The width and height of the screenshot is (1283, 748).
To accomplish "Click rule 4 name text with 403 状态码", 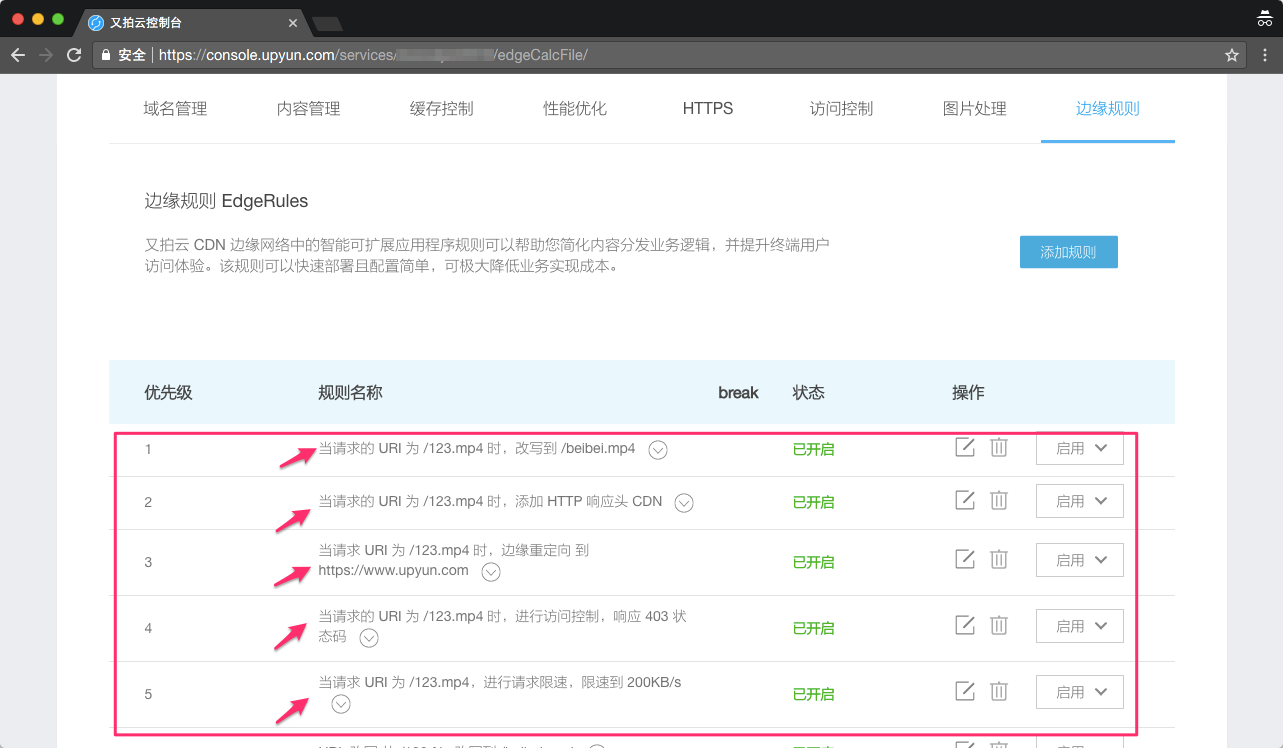I will point(502,626).
